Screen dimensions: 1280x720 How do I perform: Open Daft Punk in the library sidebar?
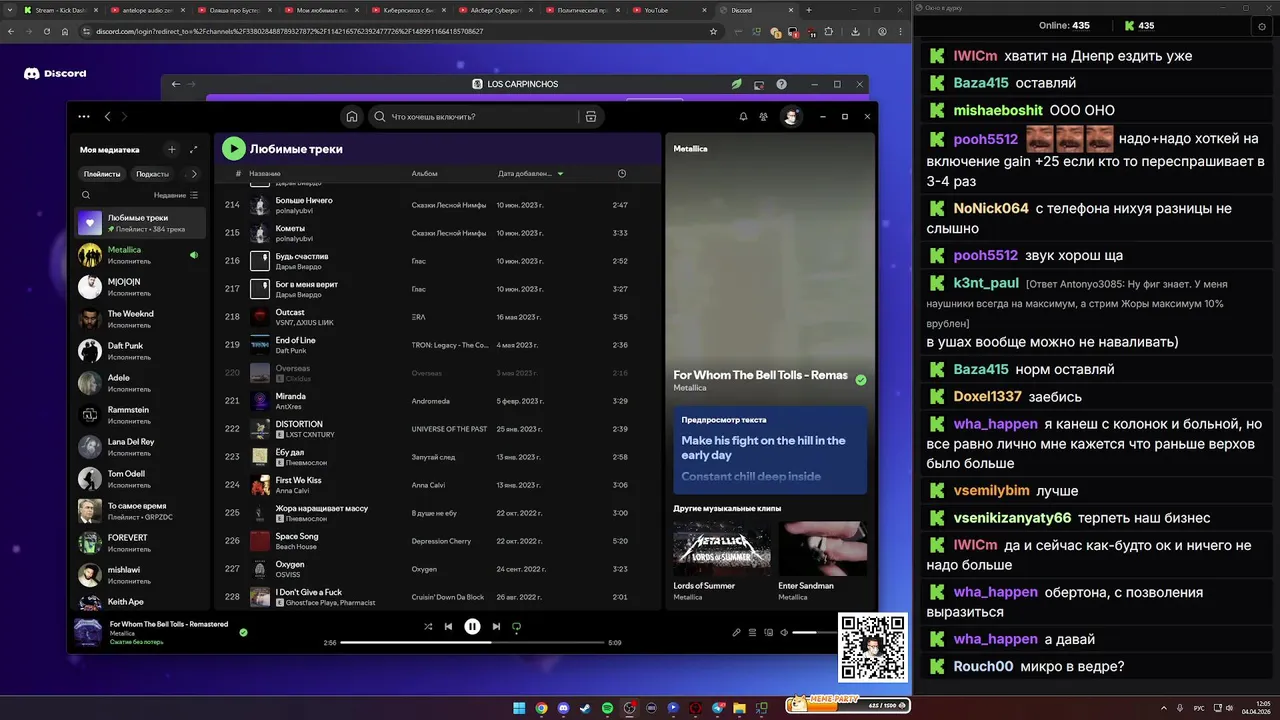(x=140, y=350)
